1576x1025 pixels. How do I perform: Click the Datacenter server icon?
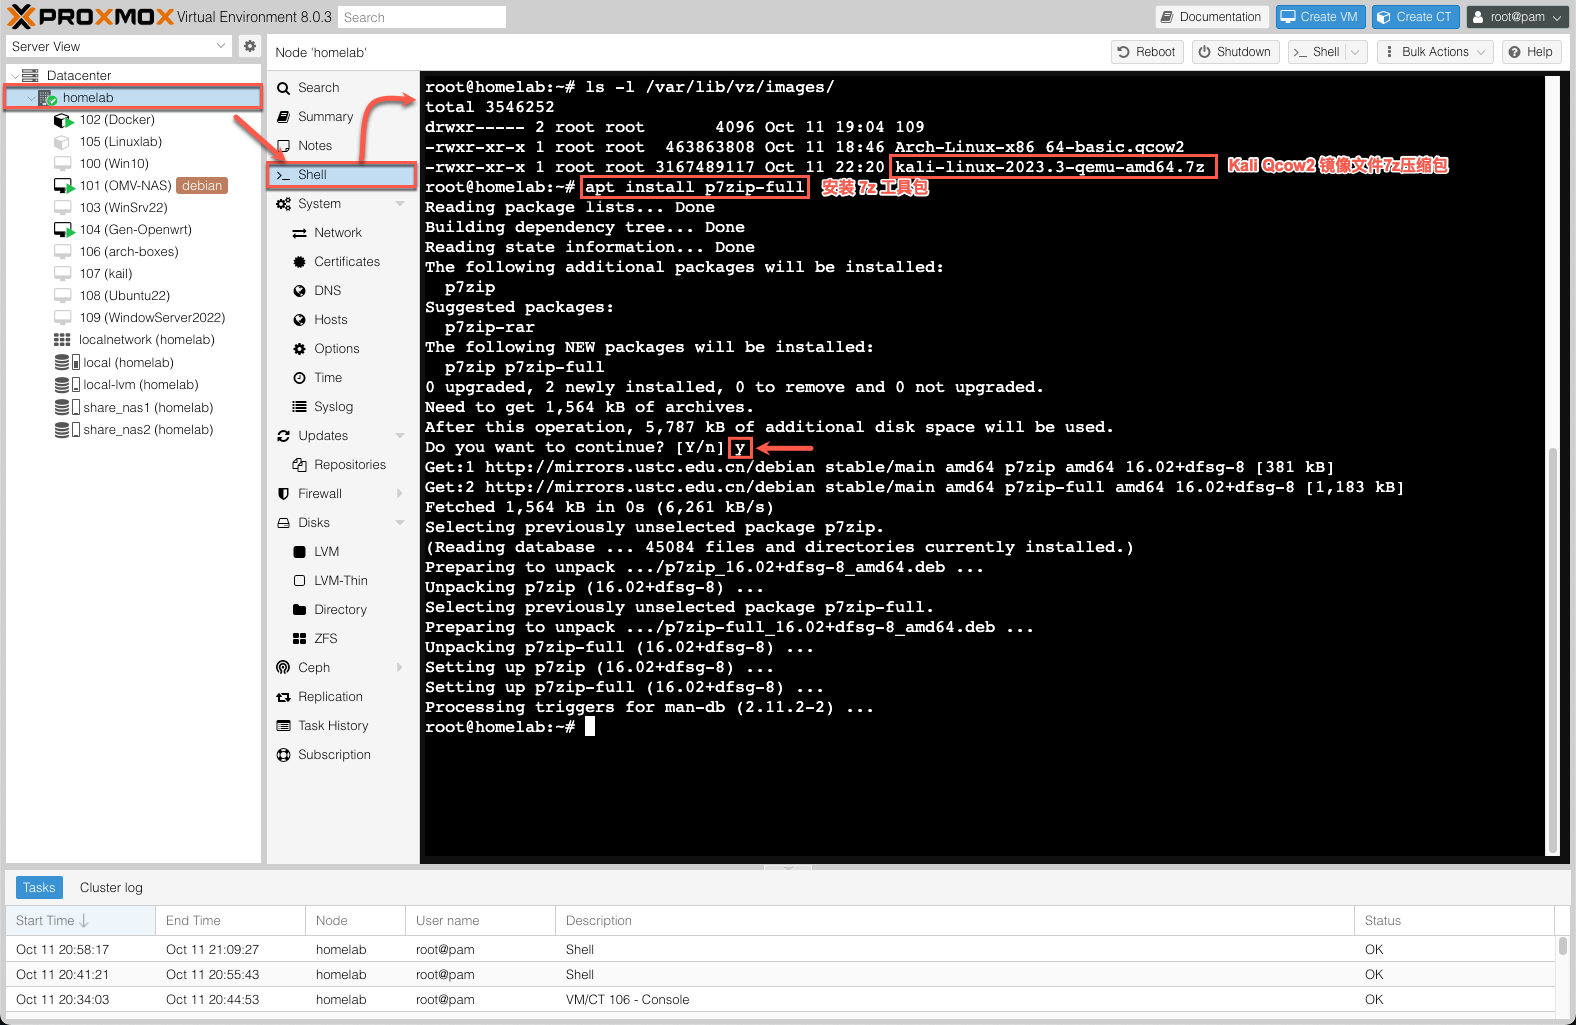click(x=30, y=76)
